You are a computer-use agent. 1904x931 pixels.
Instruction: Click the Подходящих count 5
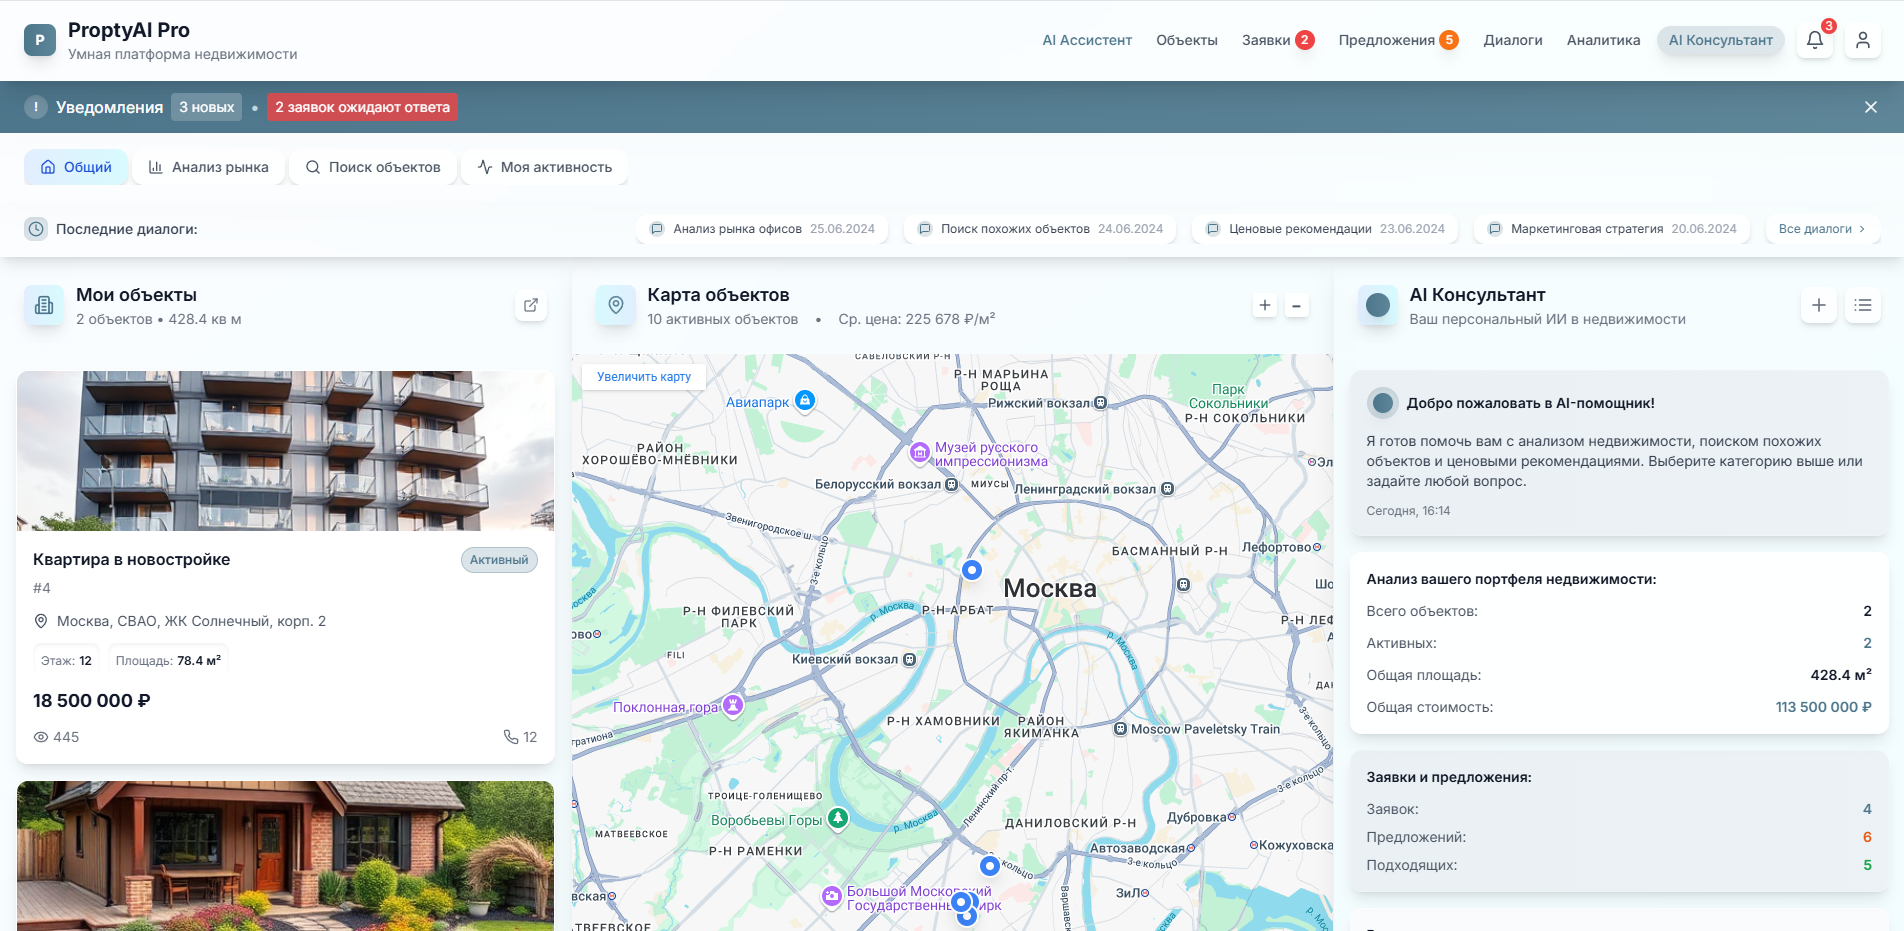[x=1867, y=865]
